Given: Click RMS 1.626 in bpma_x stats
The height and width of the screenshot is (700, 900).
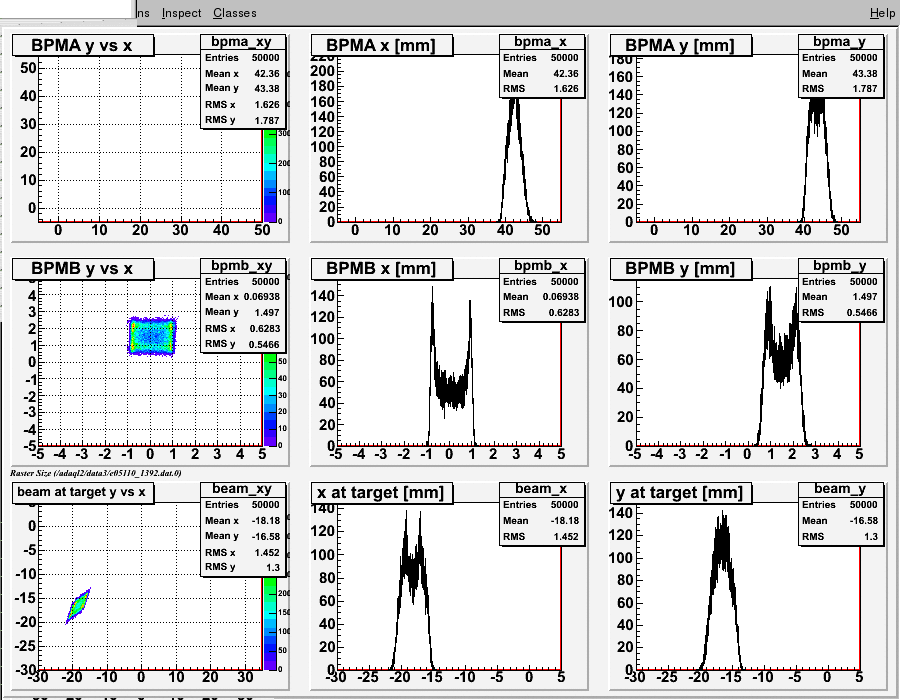Looking at the screenshot, I should pos(541,89).
